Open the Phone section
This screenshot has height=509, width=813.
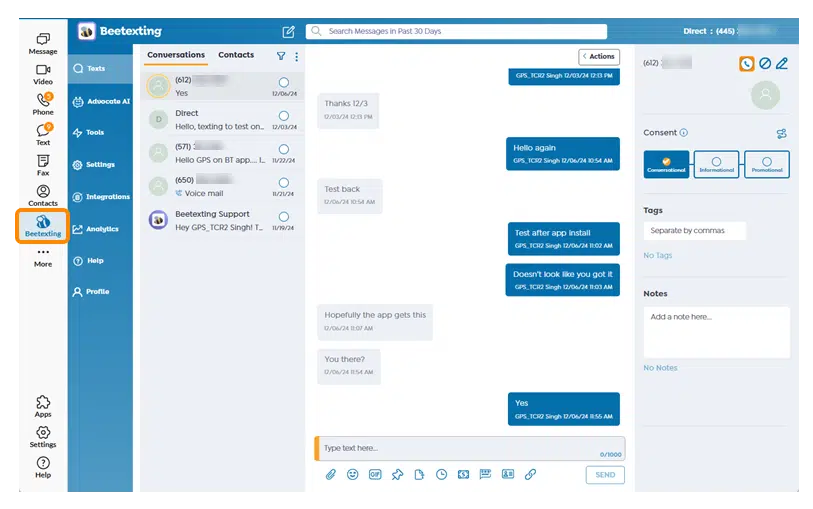click(43, 105)
